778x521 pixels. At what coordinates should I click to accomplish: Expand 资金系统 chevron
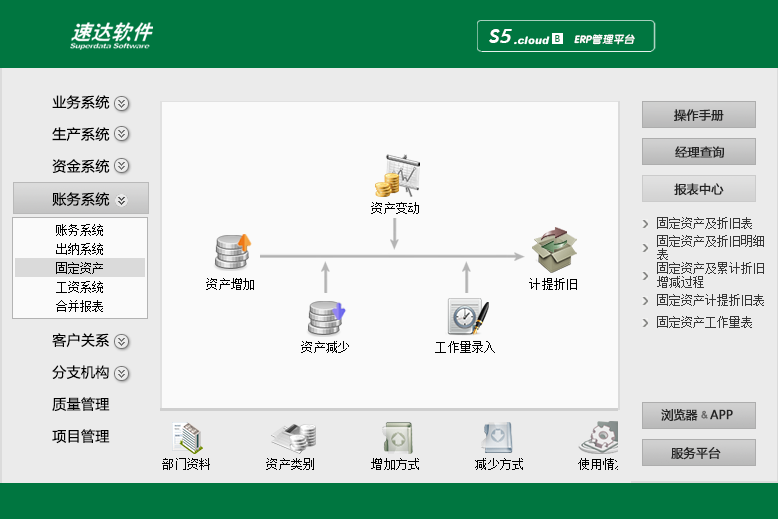pyautogui.click(x=122, y=166)
